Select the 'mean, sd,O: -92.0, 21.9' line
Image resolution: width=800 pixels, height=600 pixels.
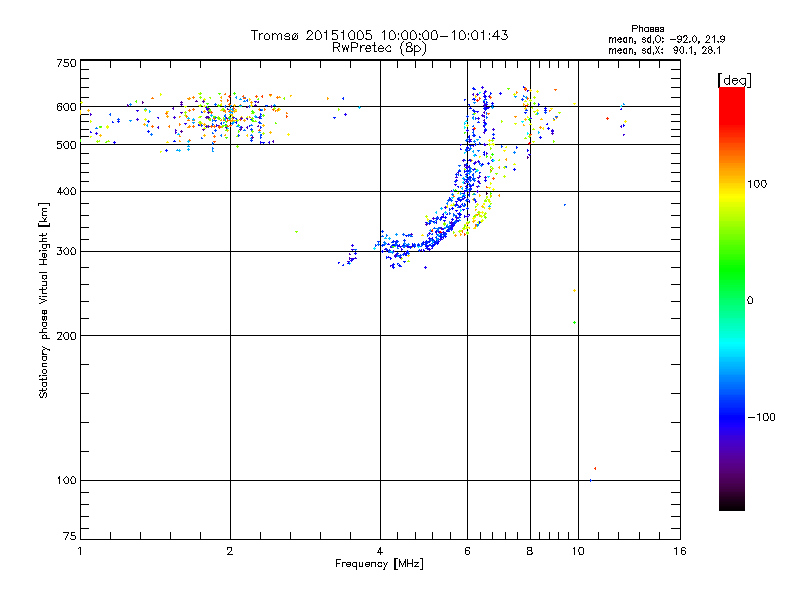(x=666, y=39)
